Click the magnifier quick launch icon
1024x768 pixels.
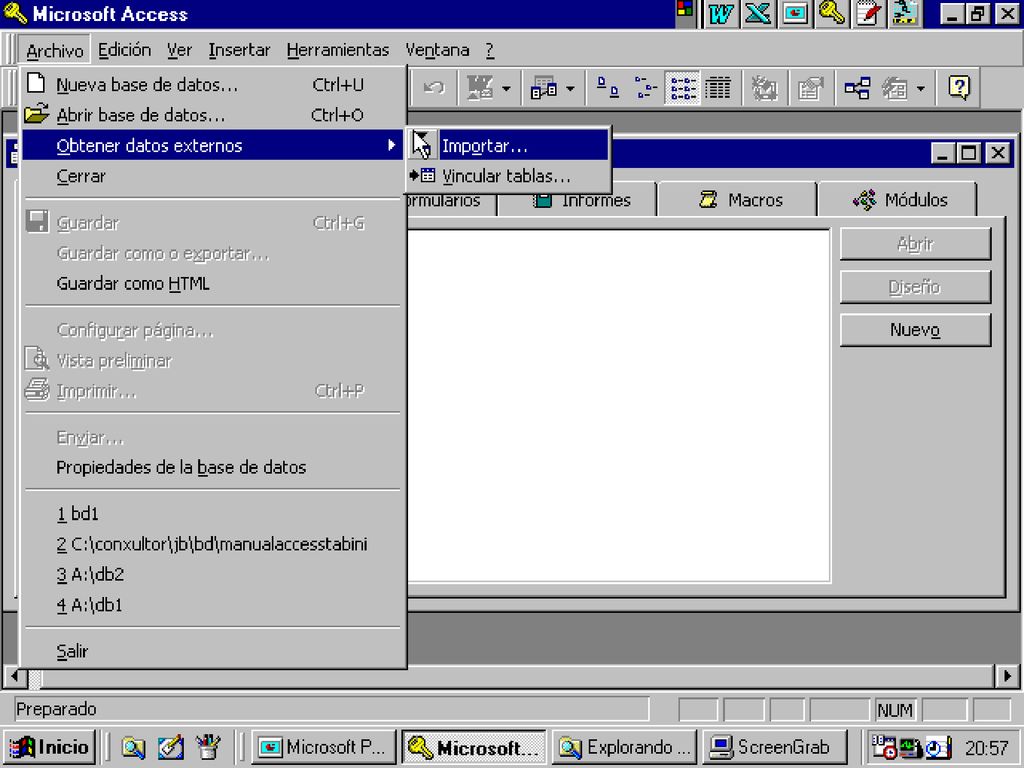[133, 747]
